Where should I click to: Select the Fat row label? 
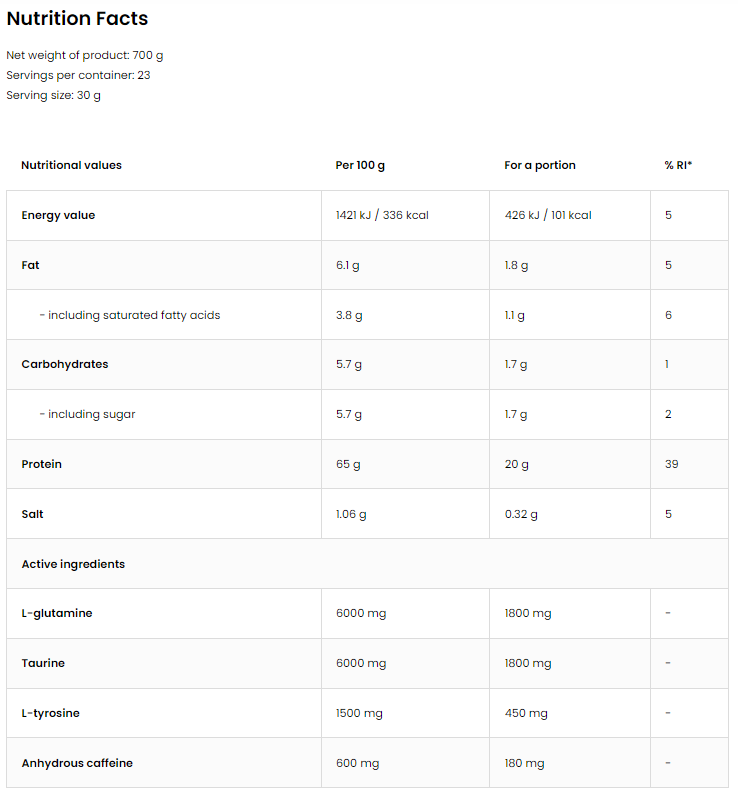pos(30,265)
